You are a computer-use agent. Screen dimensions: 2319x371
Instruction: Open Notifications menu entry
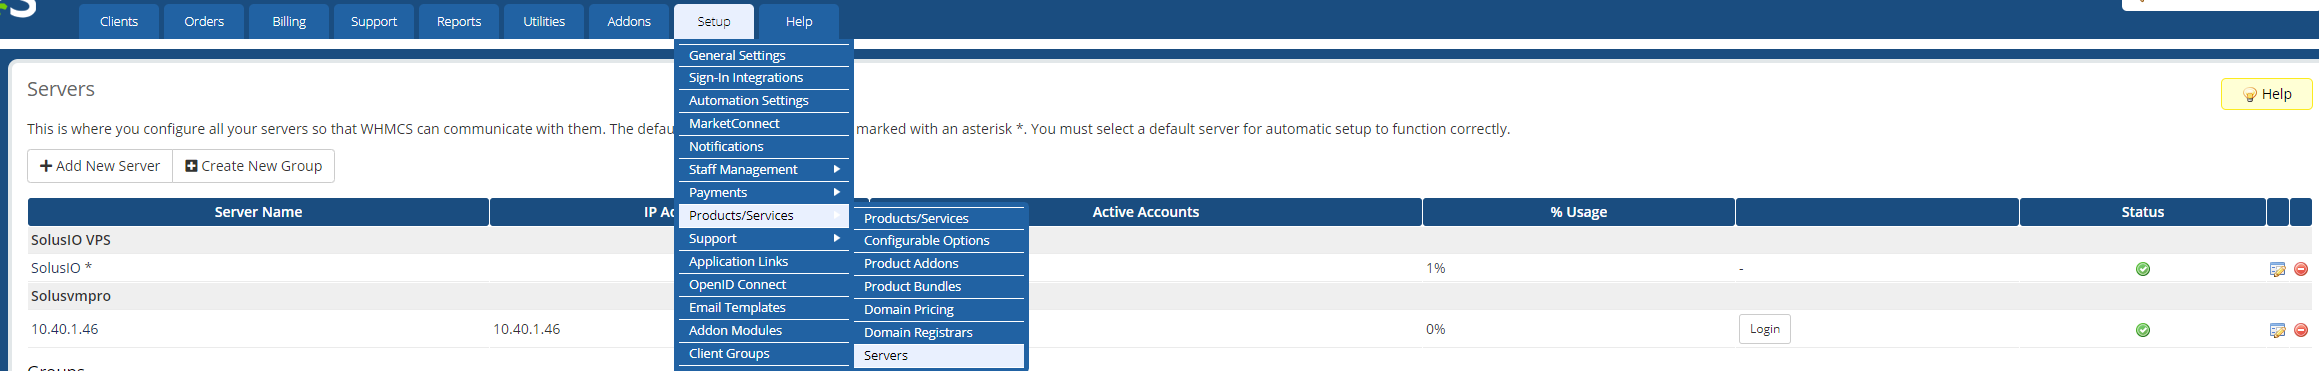click(764, 147)
